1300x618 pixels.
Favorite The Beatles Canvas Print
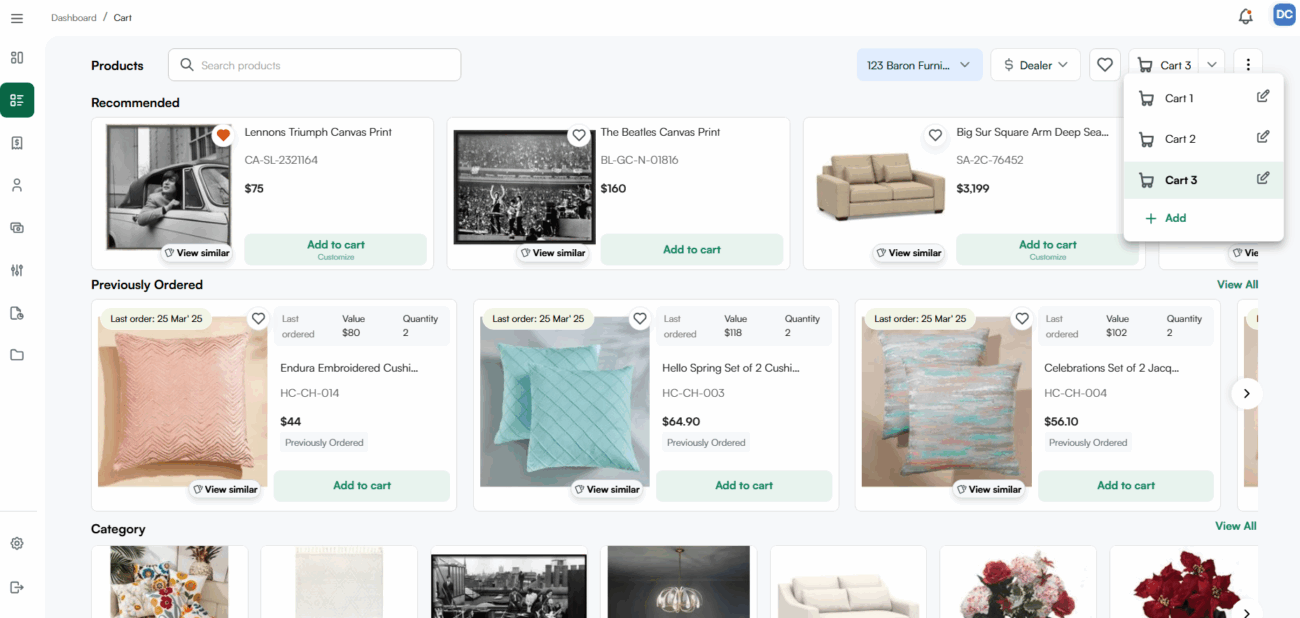pos(579,135)
